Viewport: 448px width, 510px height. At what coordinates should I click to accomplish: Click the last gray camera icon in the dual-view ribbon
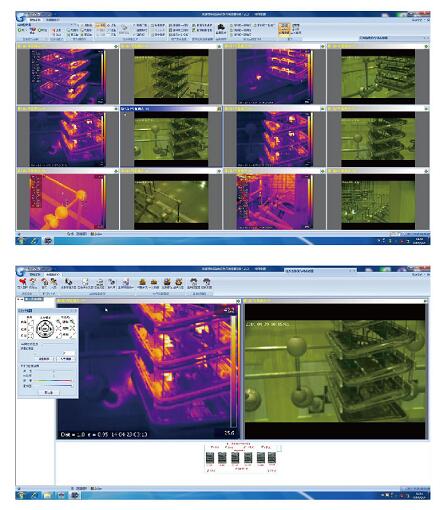207,283
